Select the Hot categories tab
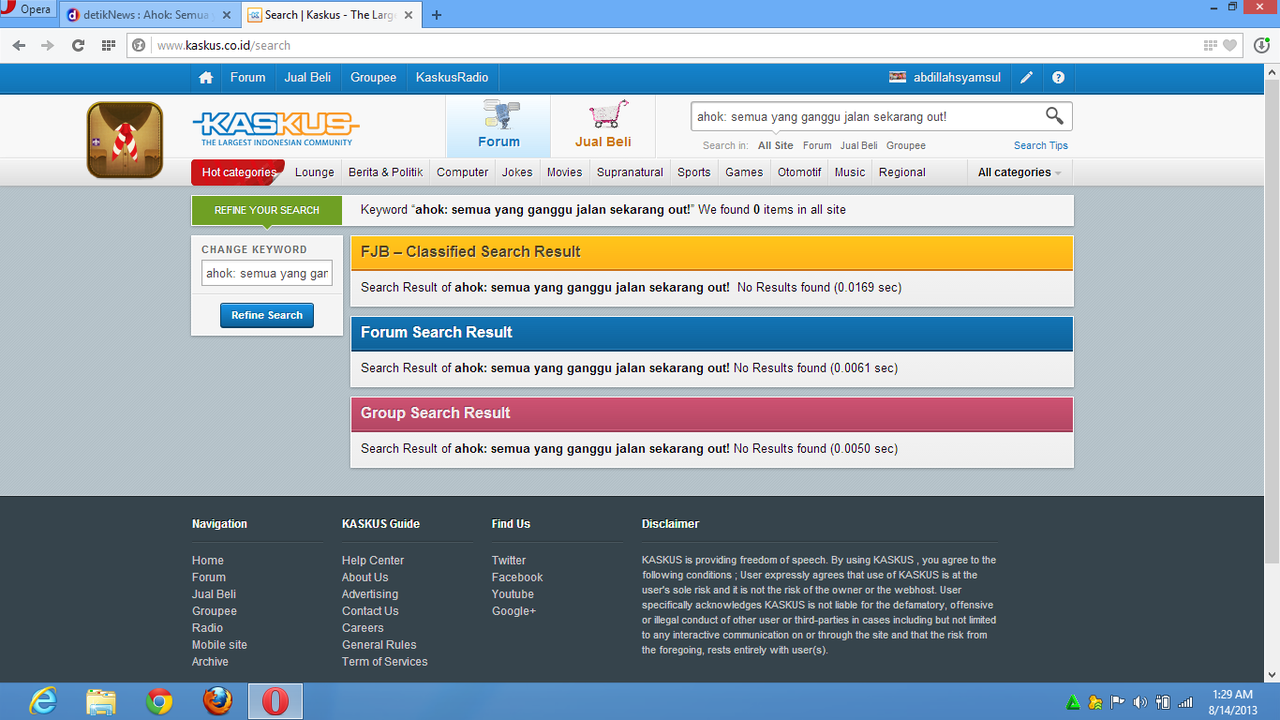The image size is (1280, 720). pos(238,172)
